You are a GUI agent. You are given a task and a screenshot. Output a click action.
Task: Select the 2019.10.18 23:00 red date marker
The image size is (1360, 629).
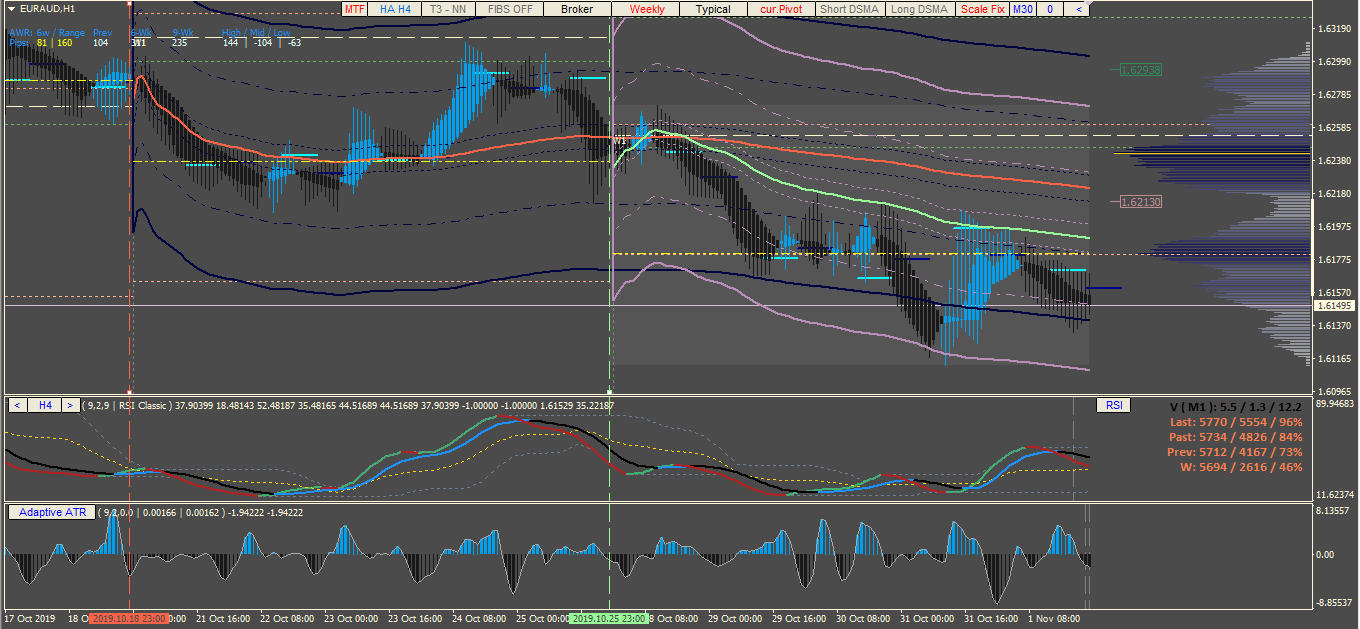[130, 619]
